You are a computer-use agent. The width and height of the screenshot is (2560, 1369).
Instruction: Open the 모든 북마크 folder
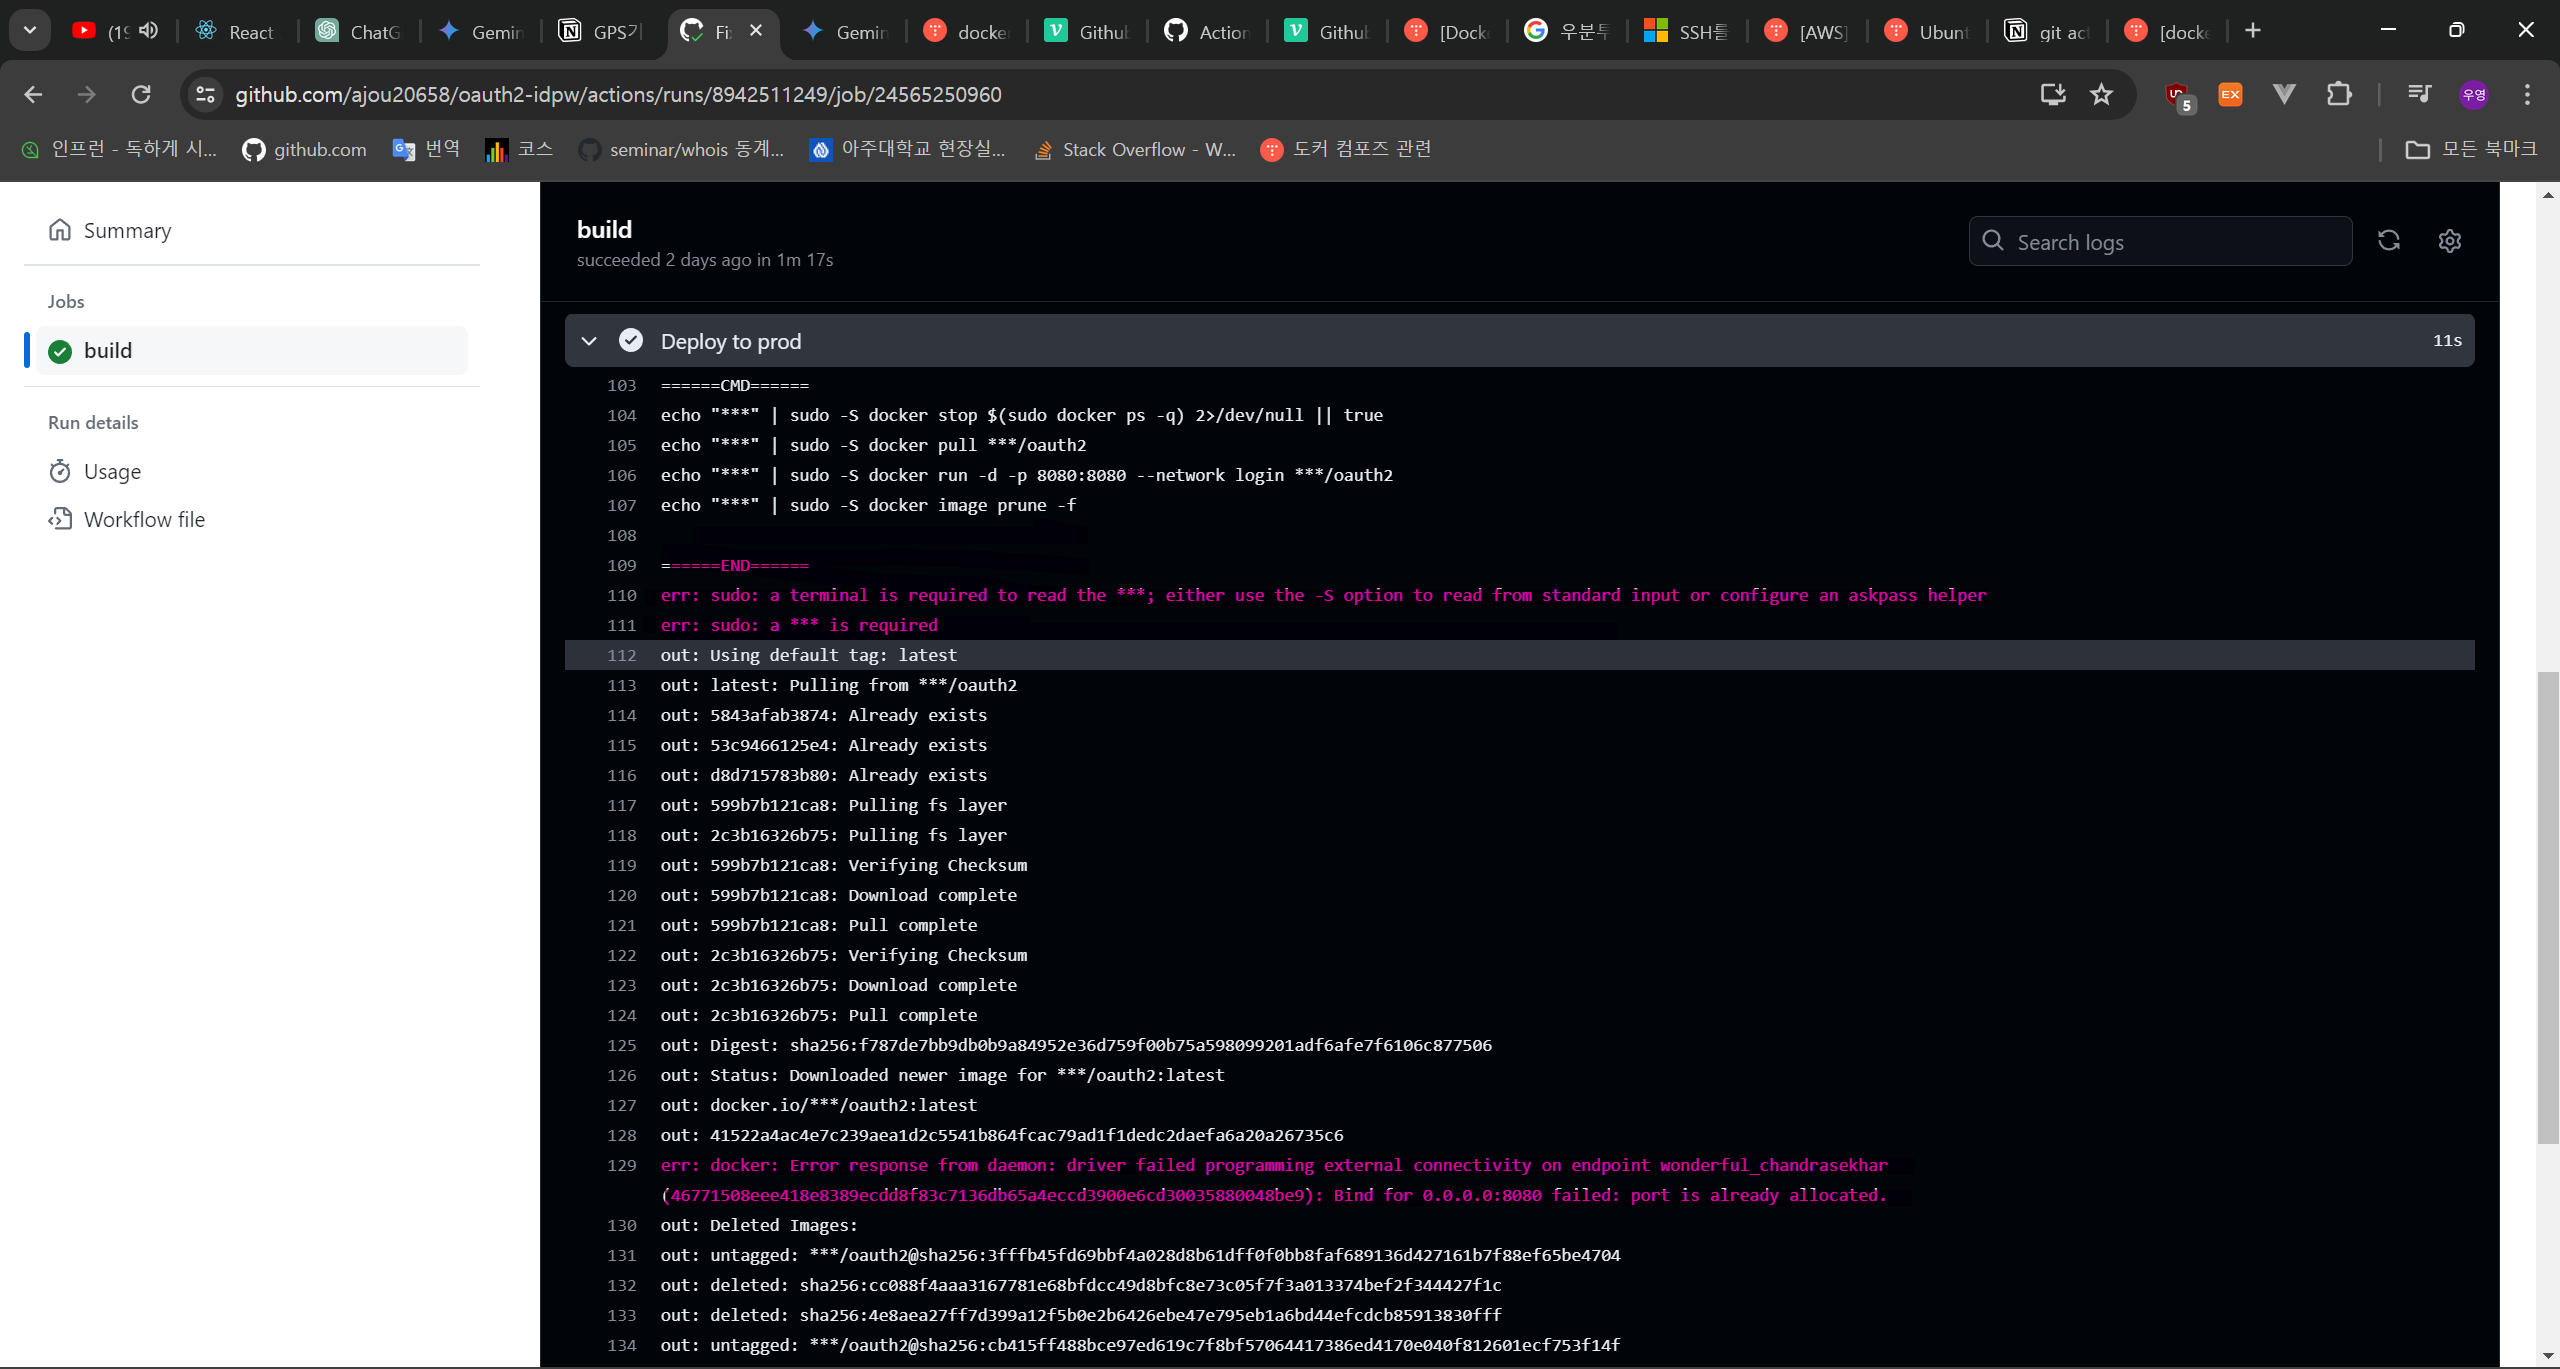click(x=2470, y=149)
